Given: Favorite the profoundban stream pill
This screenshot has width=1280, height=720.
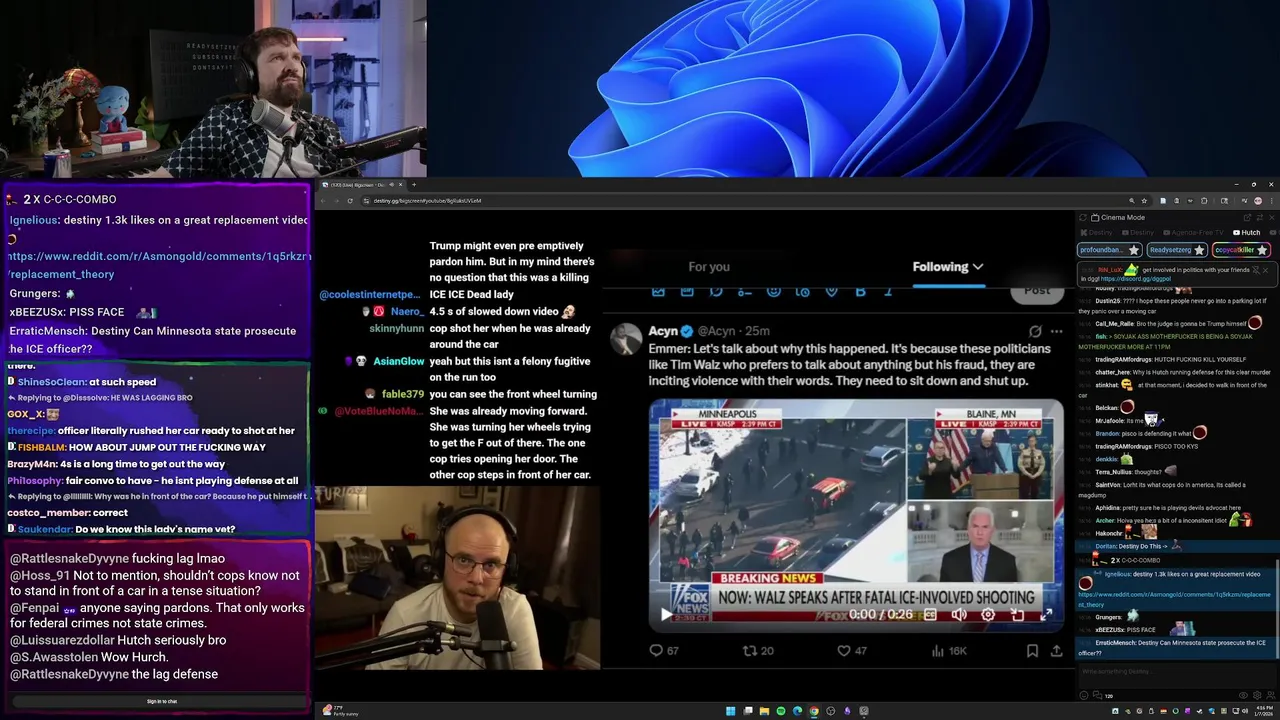Looking at the screenshot, I should [x=1134, y=250].
